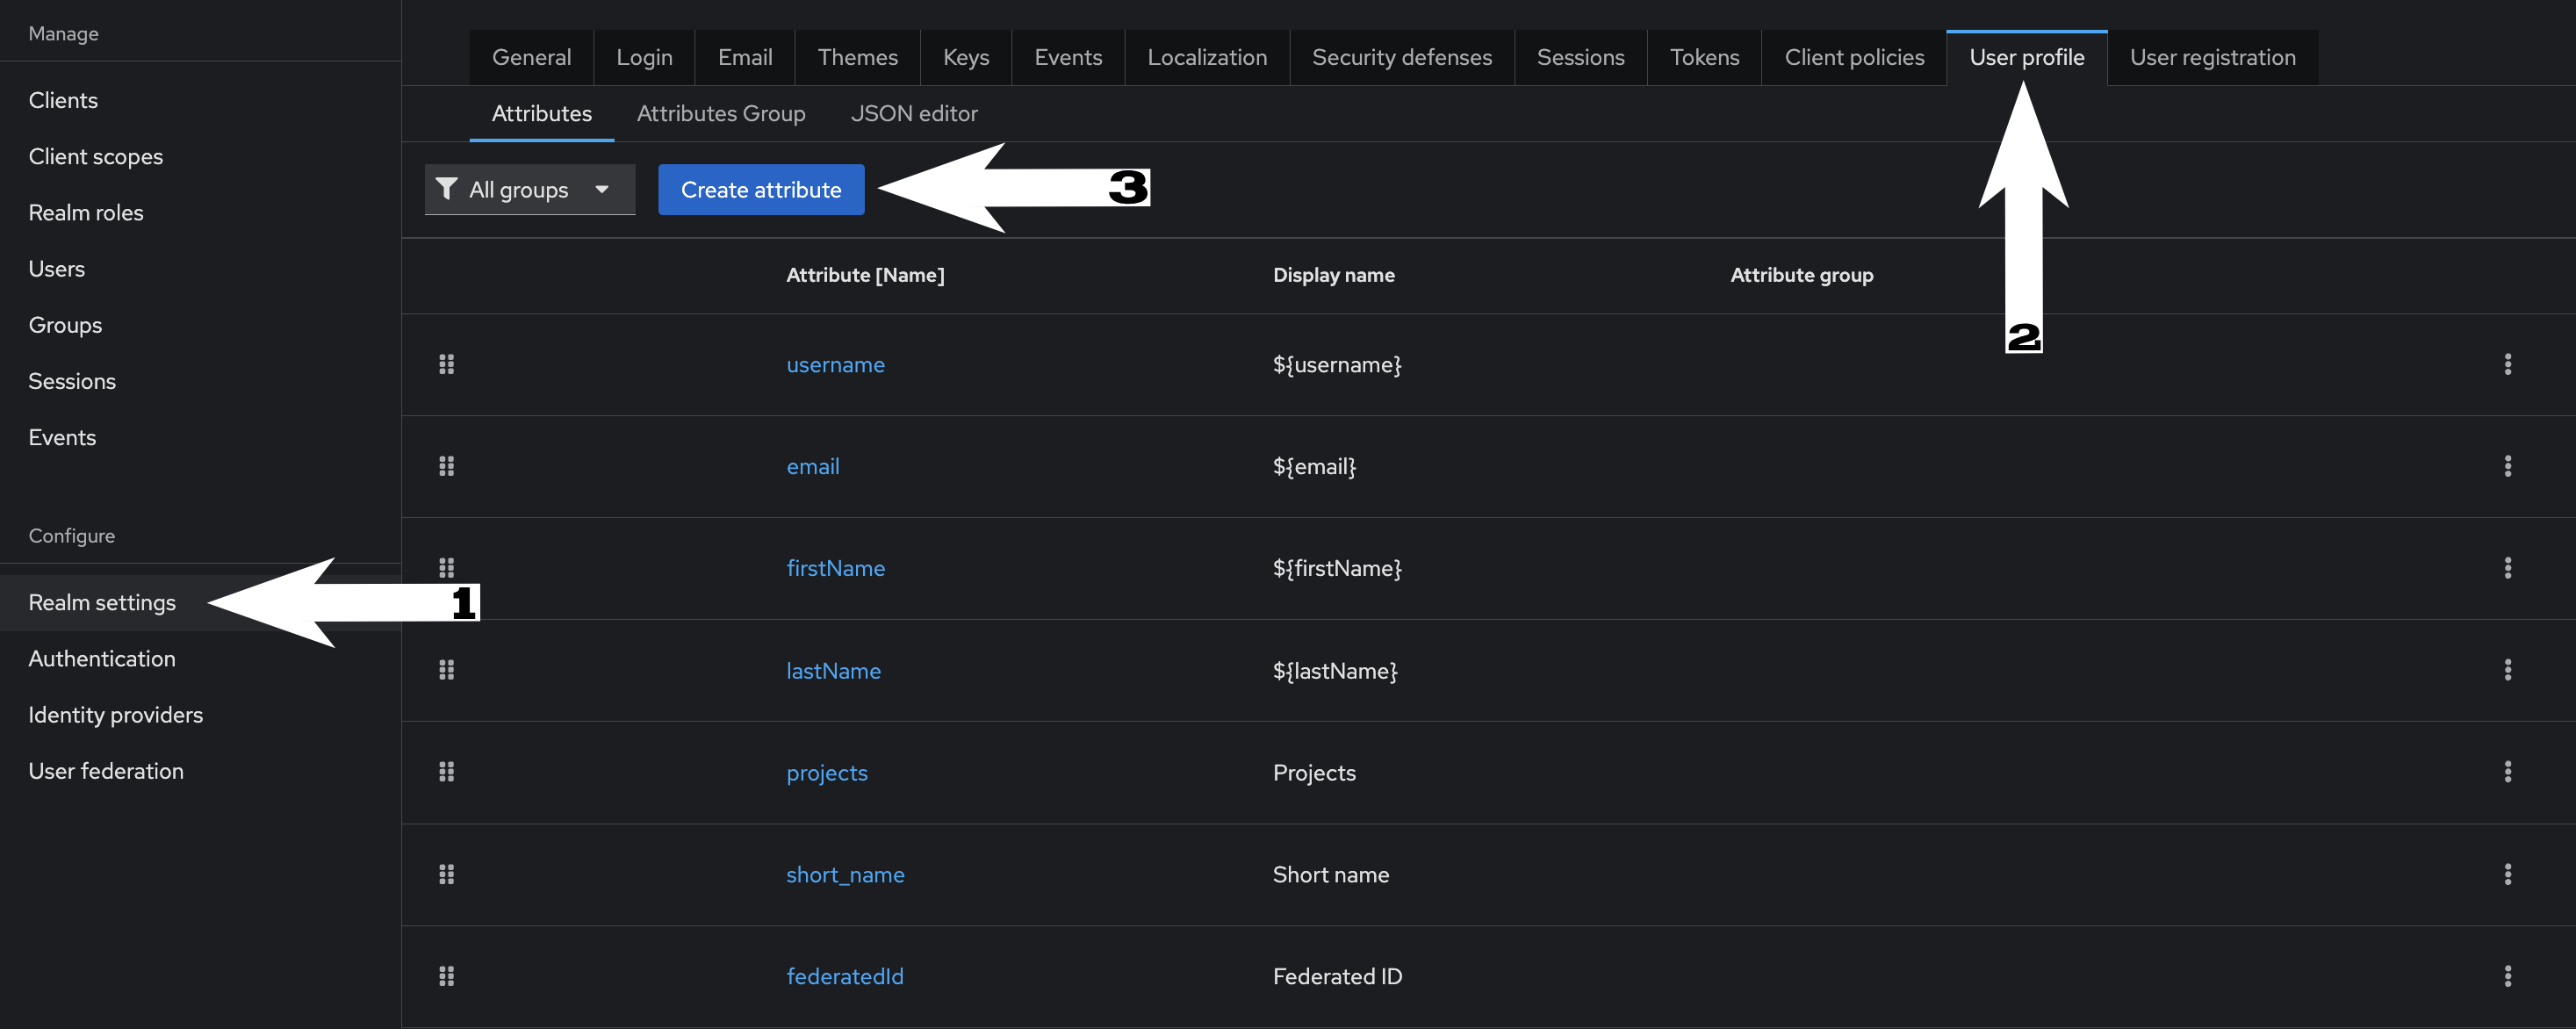2576x1029 pixels.
Task: Select the Localization tab
Action: click(1207, 57)
